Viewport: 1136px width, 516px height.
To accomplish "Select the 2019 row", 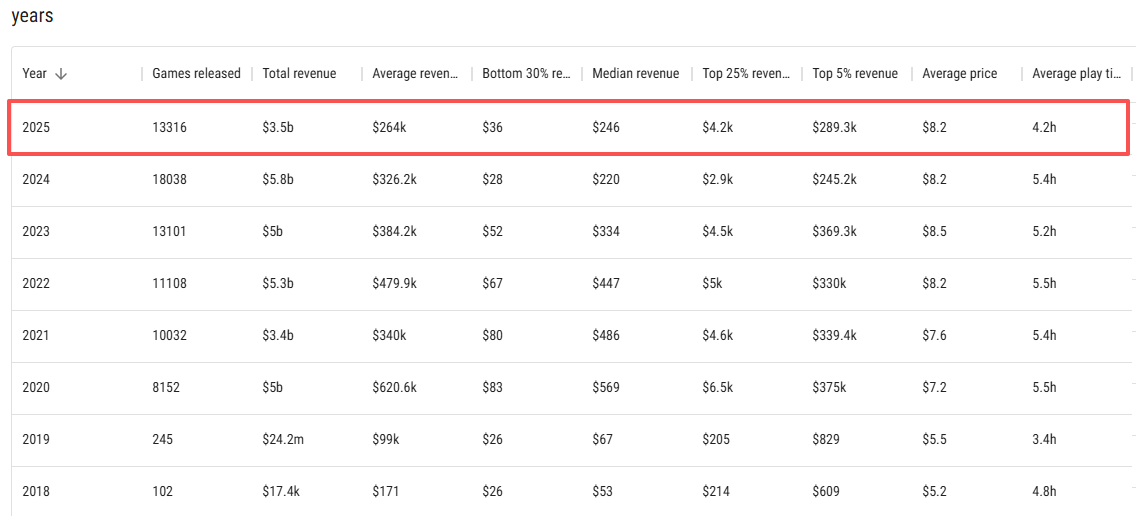I will (36, 439).
